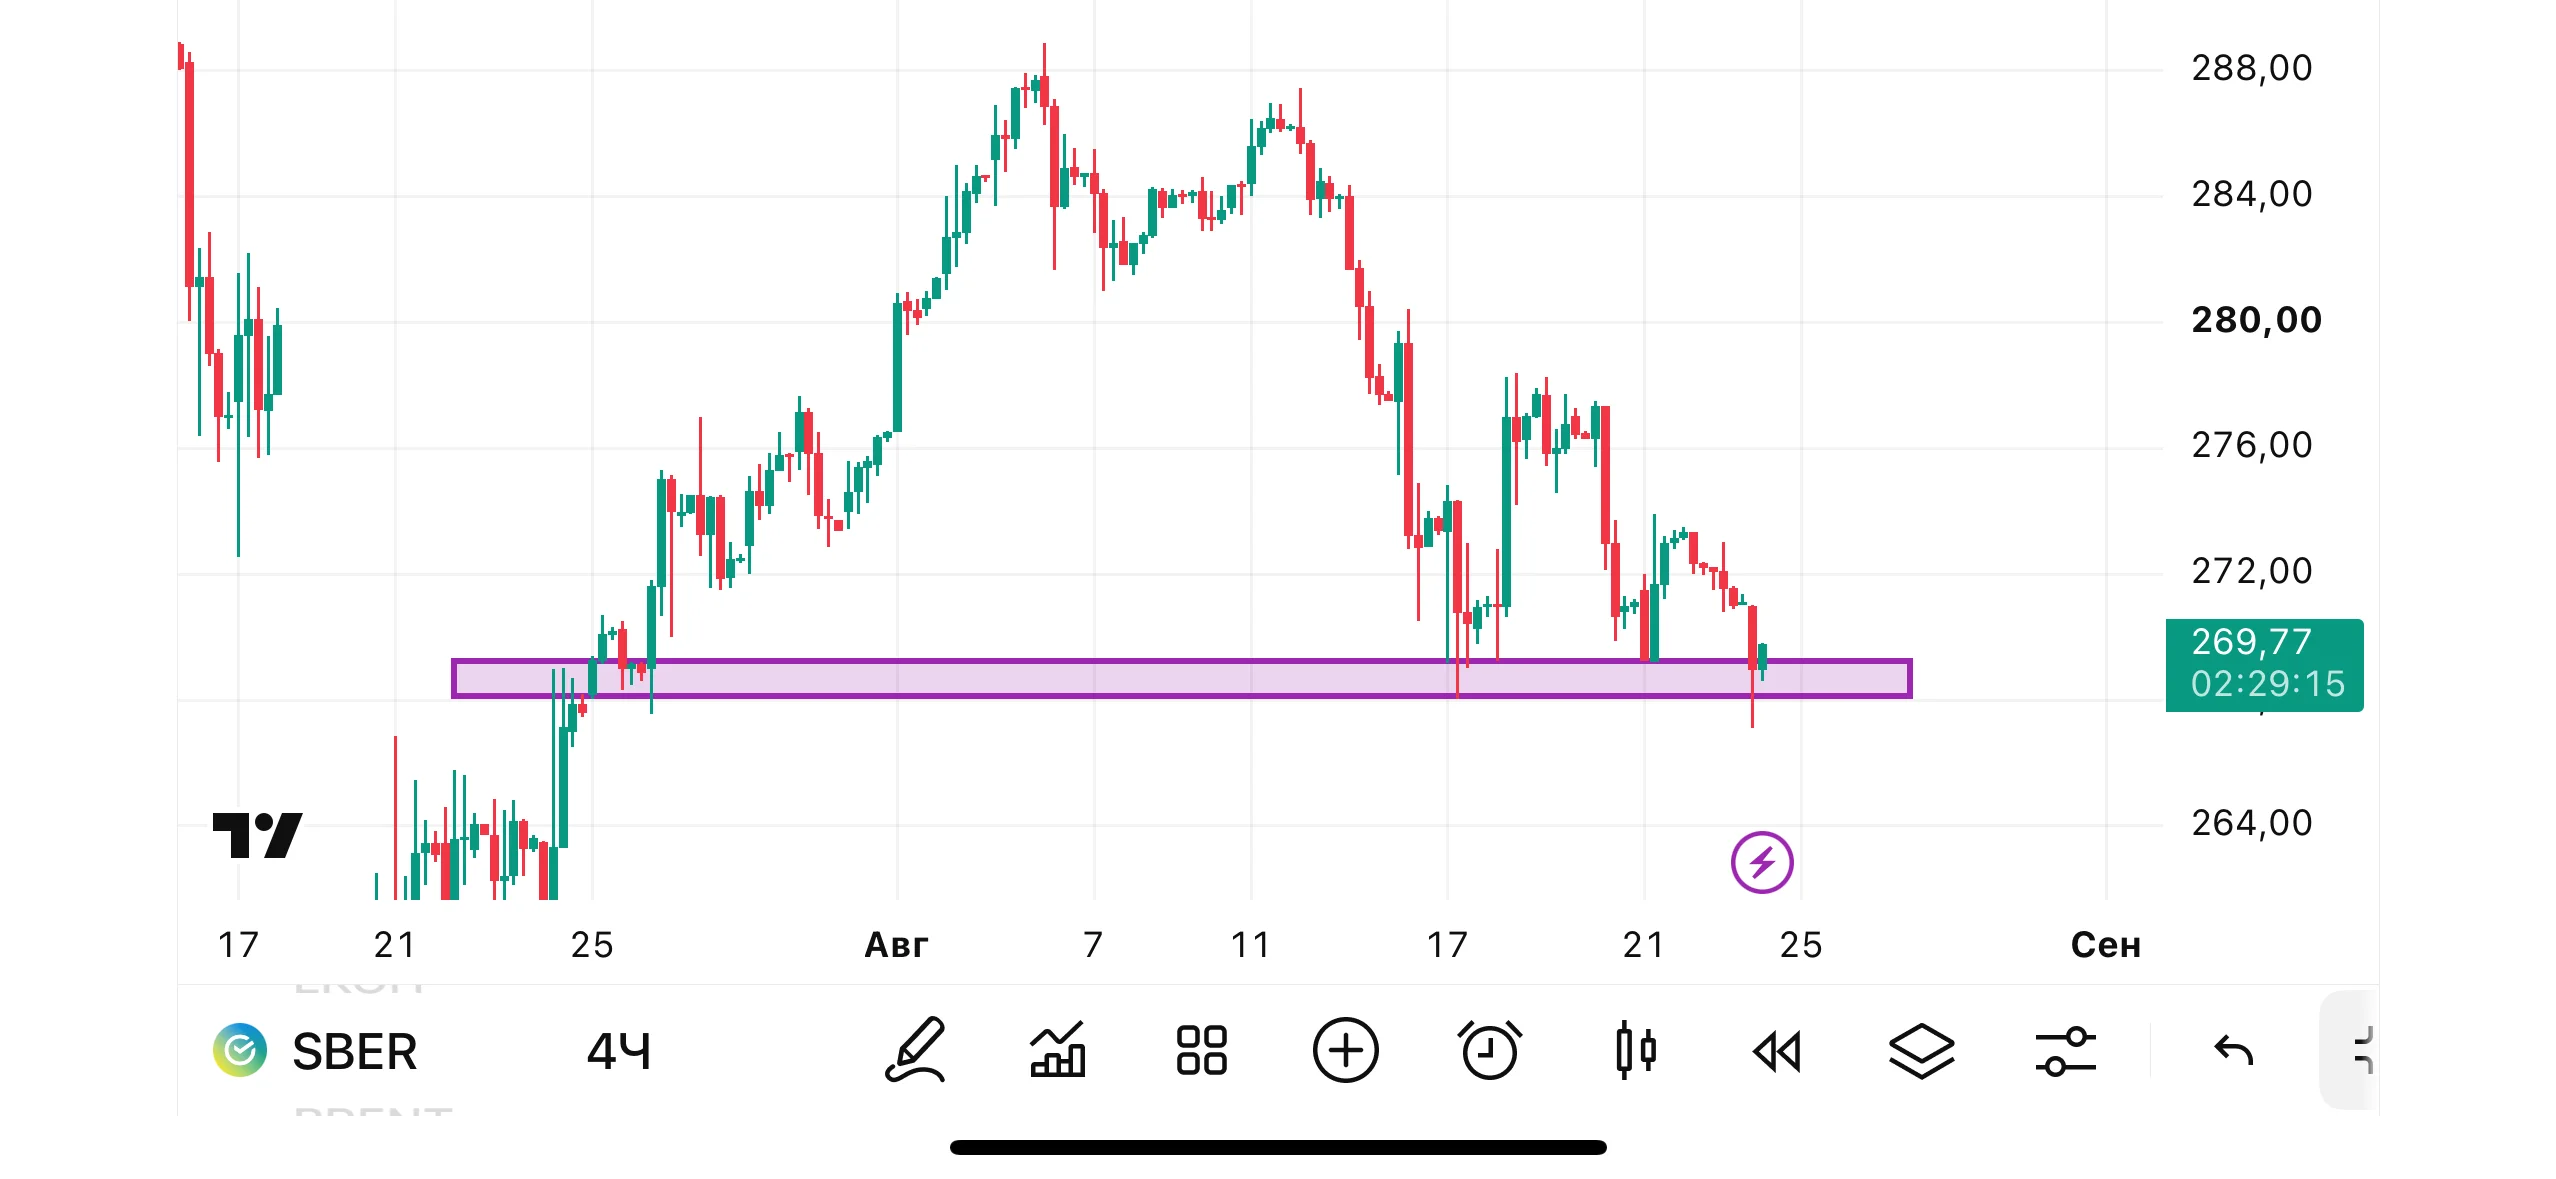Click the Сен month axis label
This screenshot has width=2556, height=1179.
pos(2106,945)
